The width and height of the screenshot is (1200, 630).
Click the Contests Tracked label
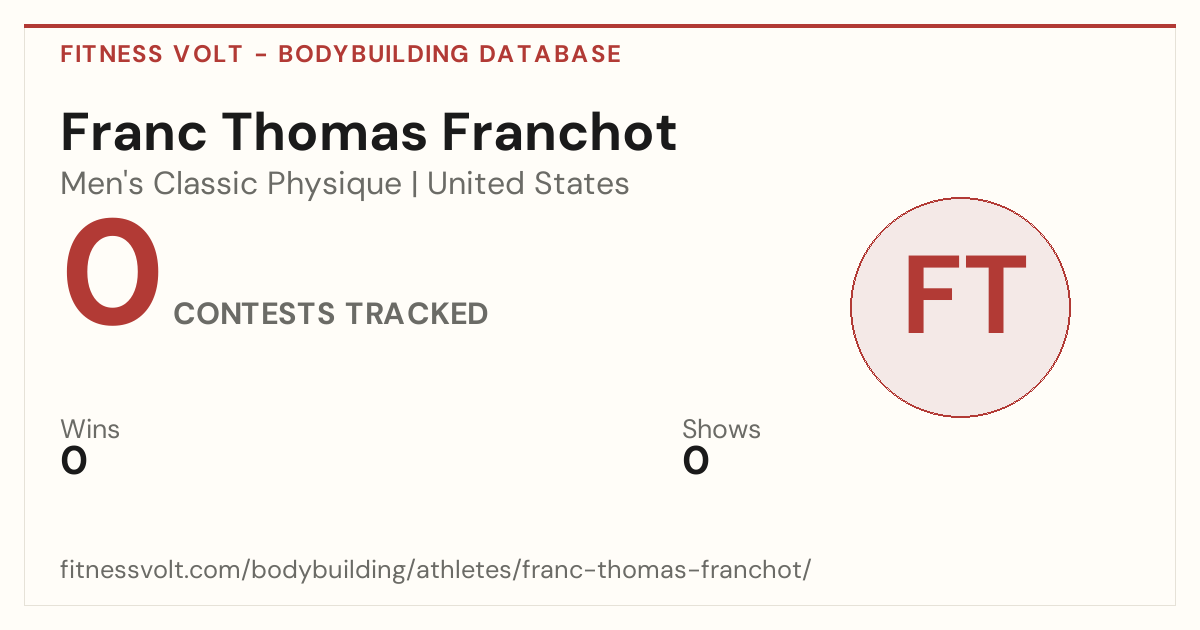pos(331,314)
